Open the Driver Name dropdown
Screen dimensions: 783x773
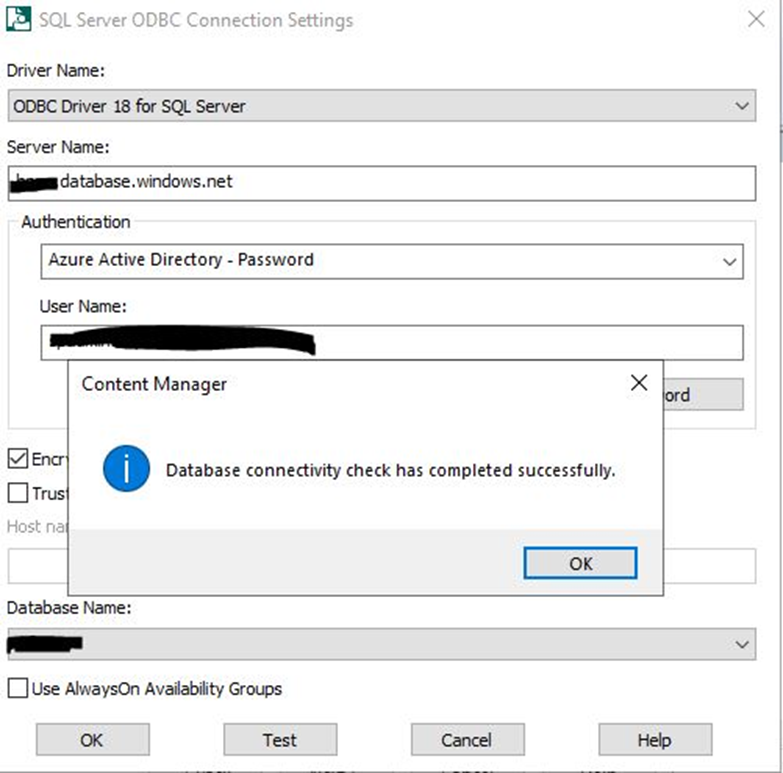coord(742,105)
